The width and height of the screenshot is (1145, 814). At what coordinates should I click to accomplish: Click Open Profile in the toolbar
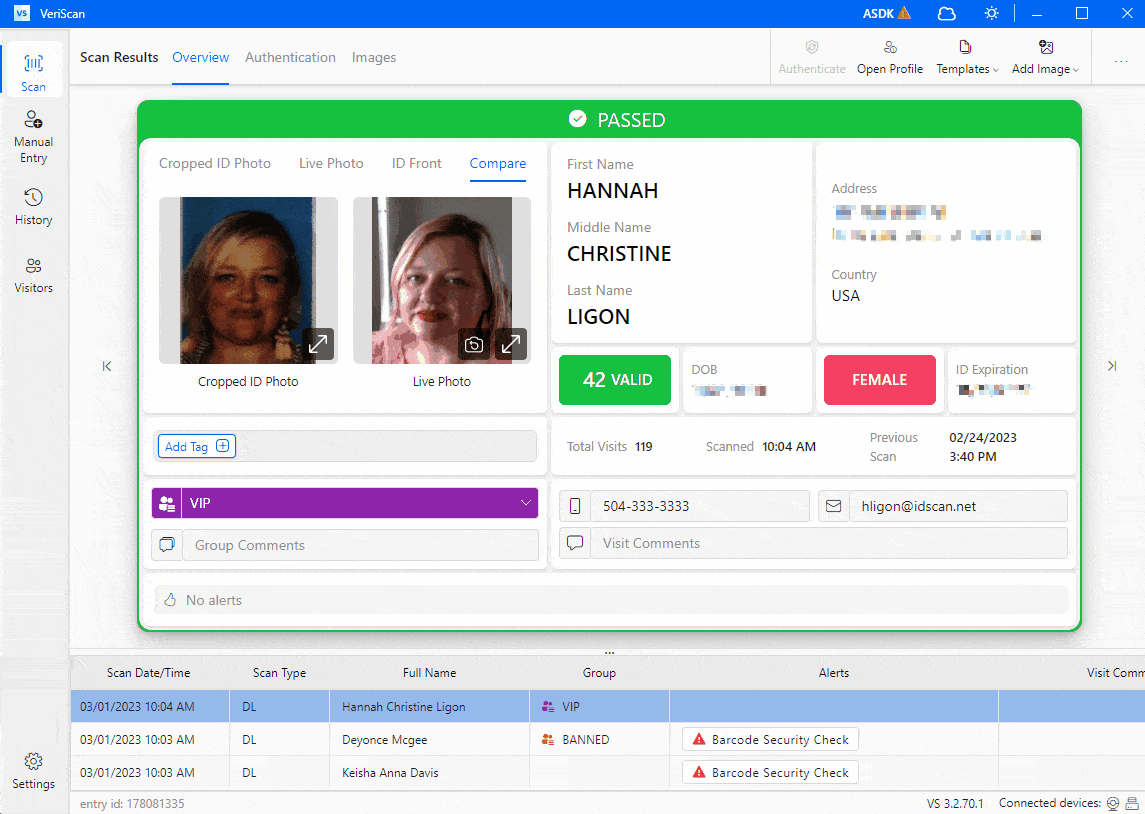coord(889,58)
